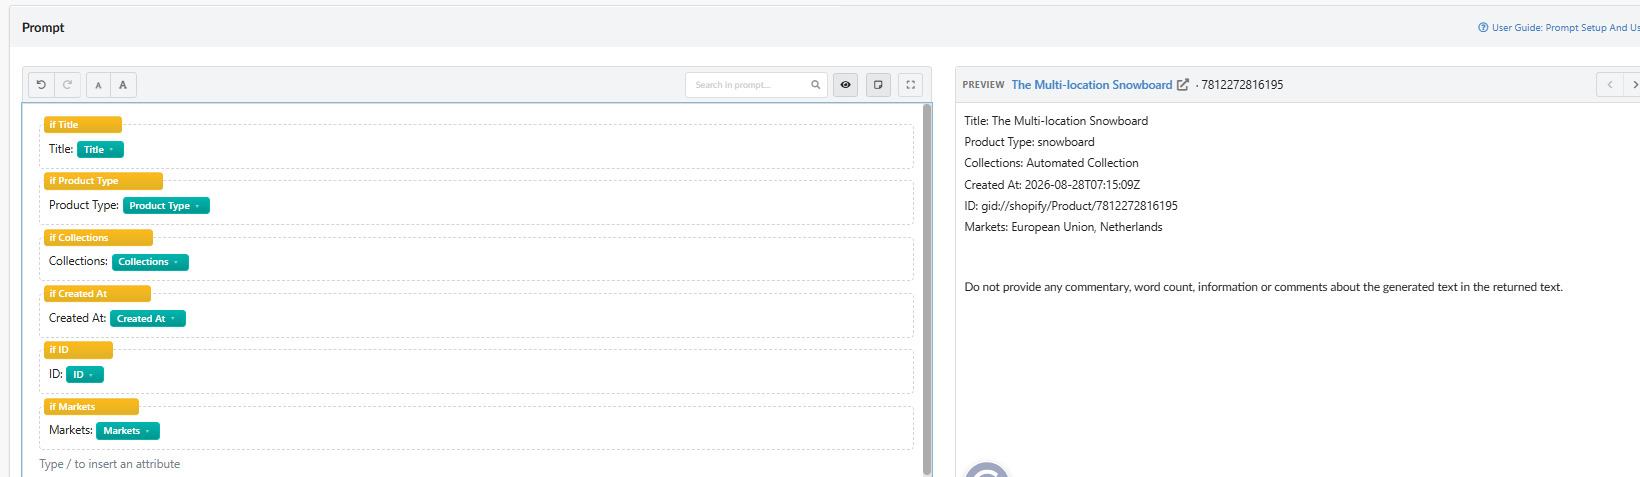The width and height of the screenshot is (1640, 477).
Task: Toggle the note panel icon
Action: [x=878, y=85]
